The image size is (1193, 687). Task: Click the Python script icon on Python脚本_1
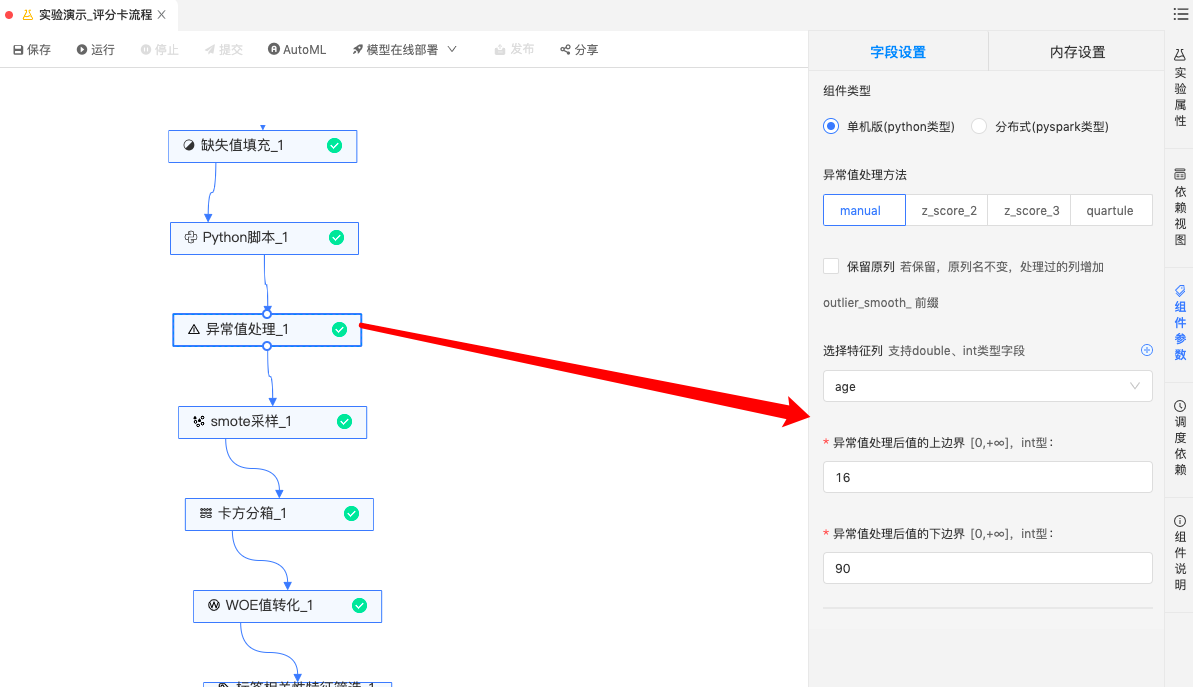191,237
